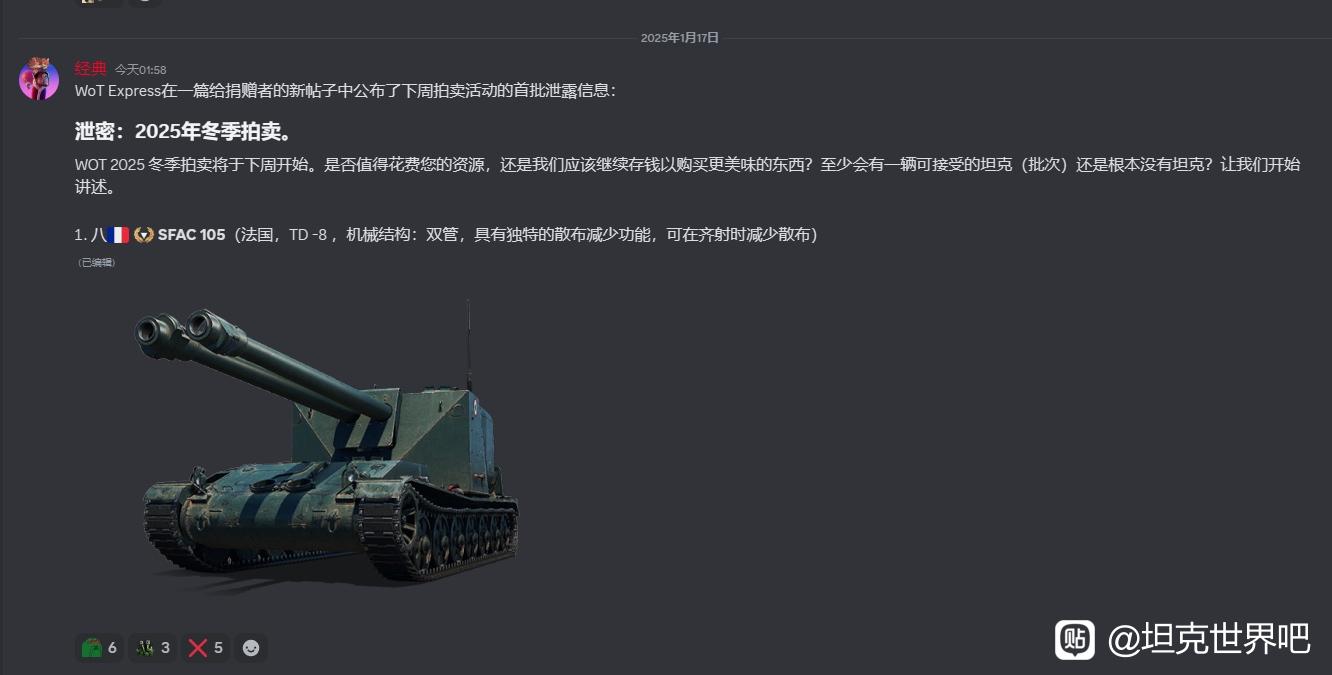Click the Tieba 贴 logo watermark
The width and height of the screenshot is (1332, 675).
[x=1075, y=639]
